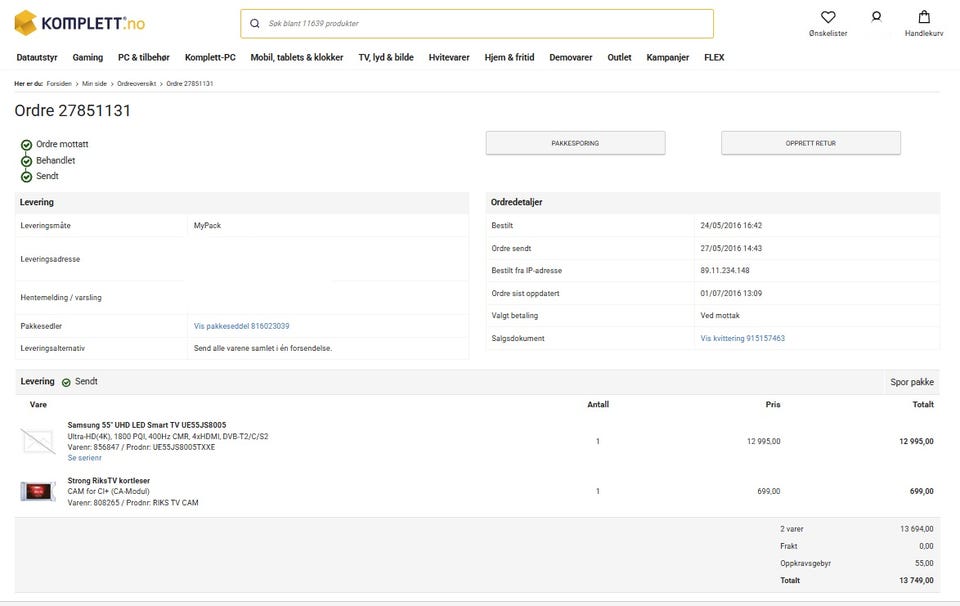Select Oppkravsgebyr amount 55,00
960x606 pixels.
[x=924, y=563]
